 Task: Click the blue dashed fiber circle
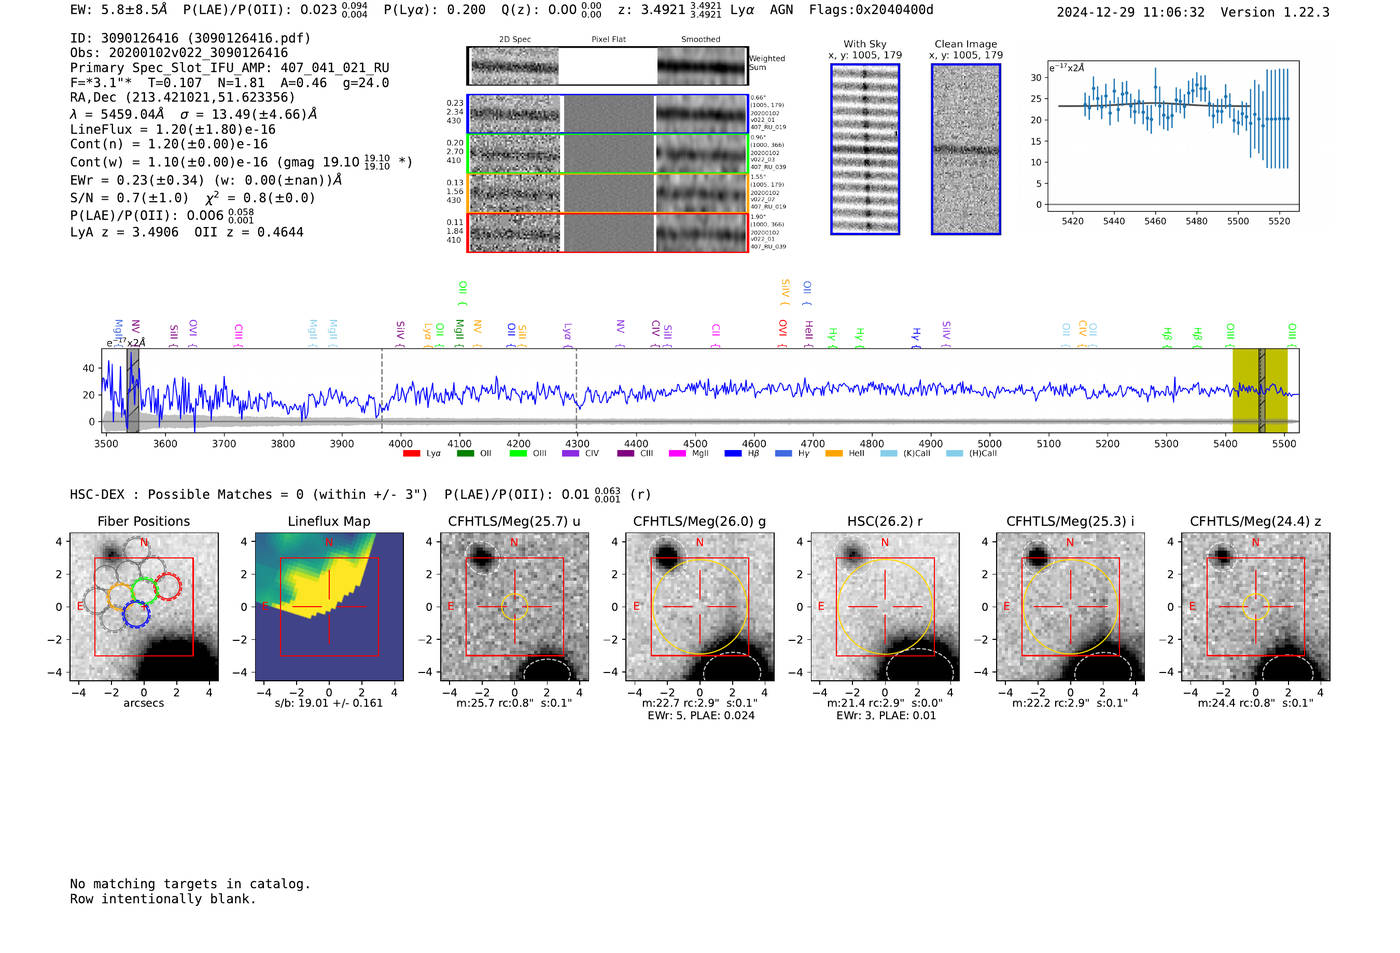pos(136,615)
